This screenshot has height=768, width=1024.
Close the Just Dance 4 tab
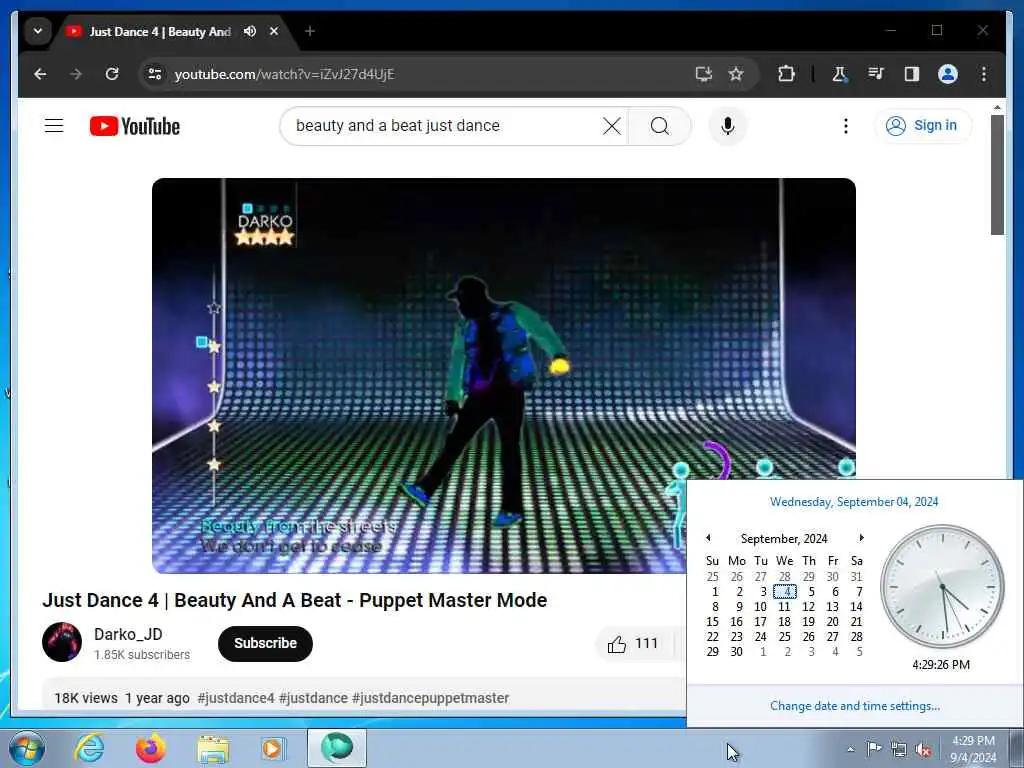pos(274,31)
